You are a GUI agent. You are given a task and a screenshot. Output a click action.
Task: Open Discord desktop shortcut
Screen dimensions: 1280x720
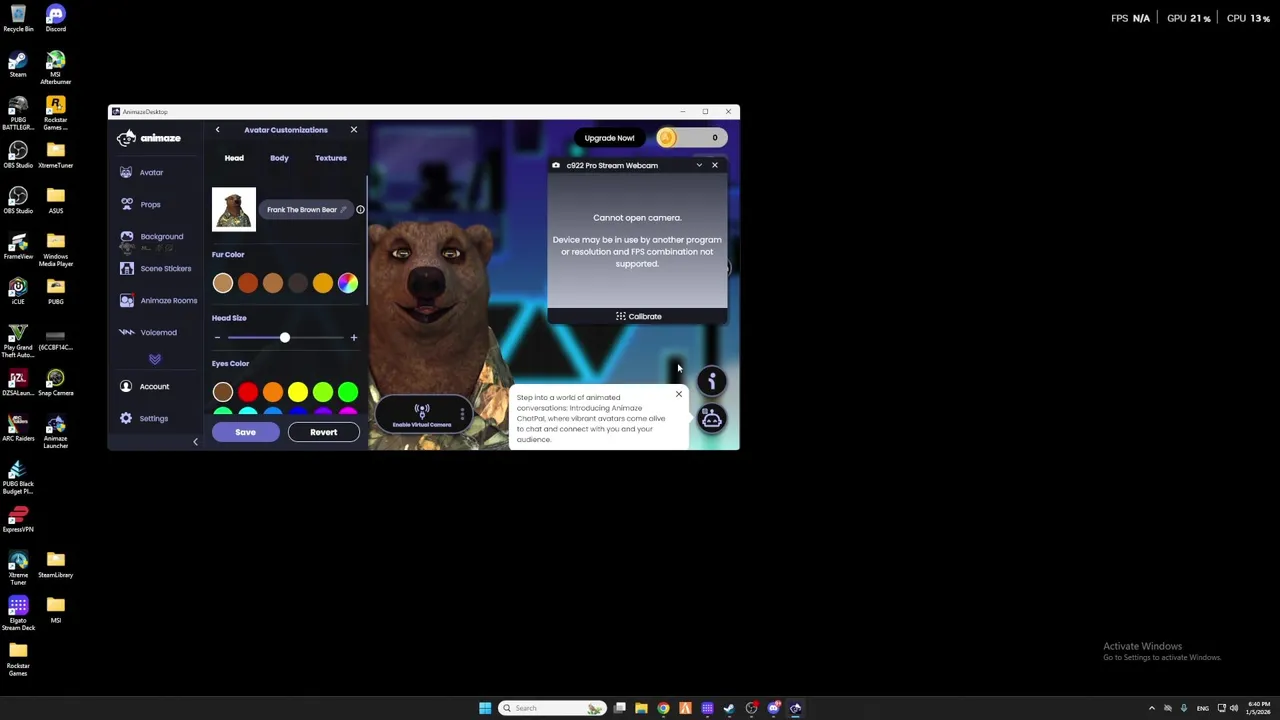coord(55,18)
